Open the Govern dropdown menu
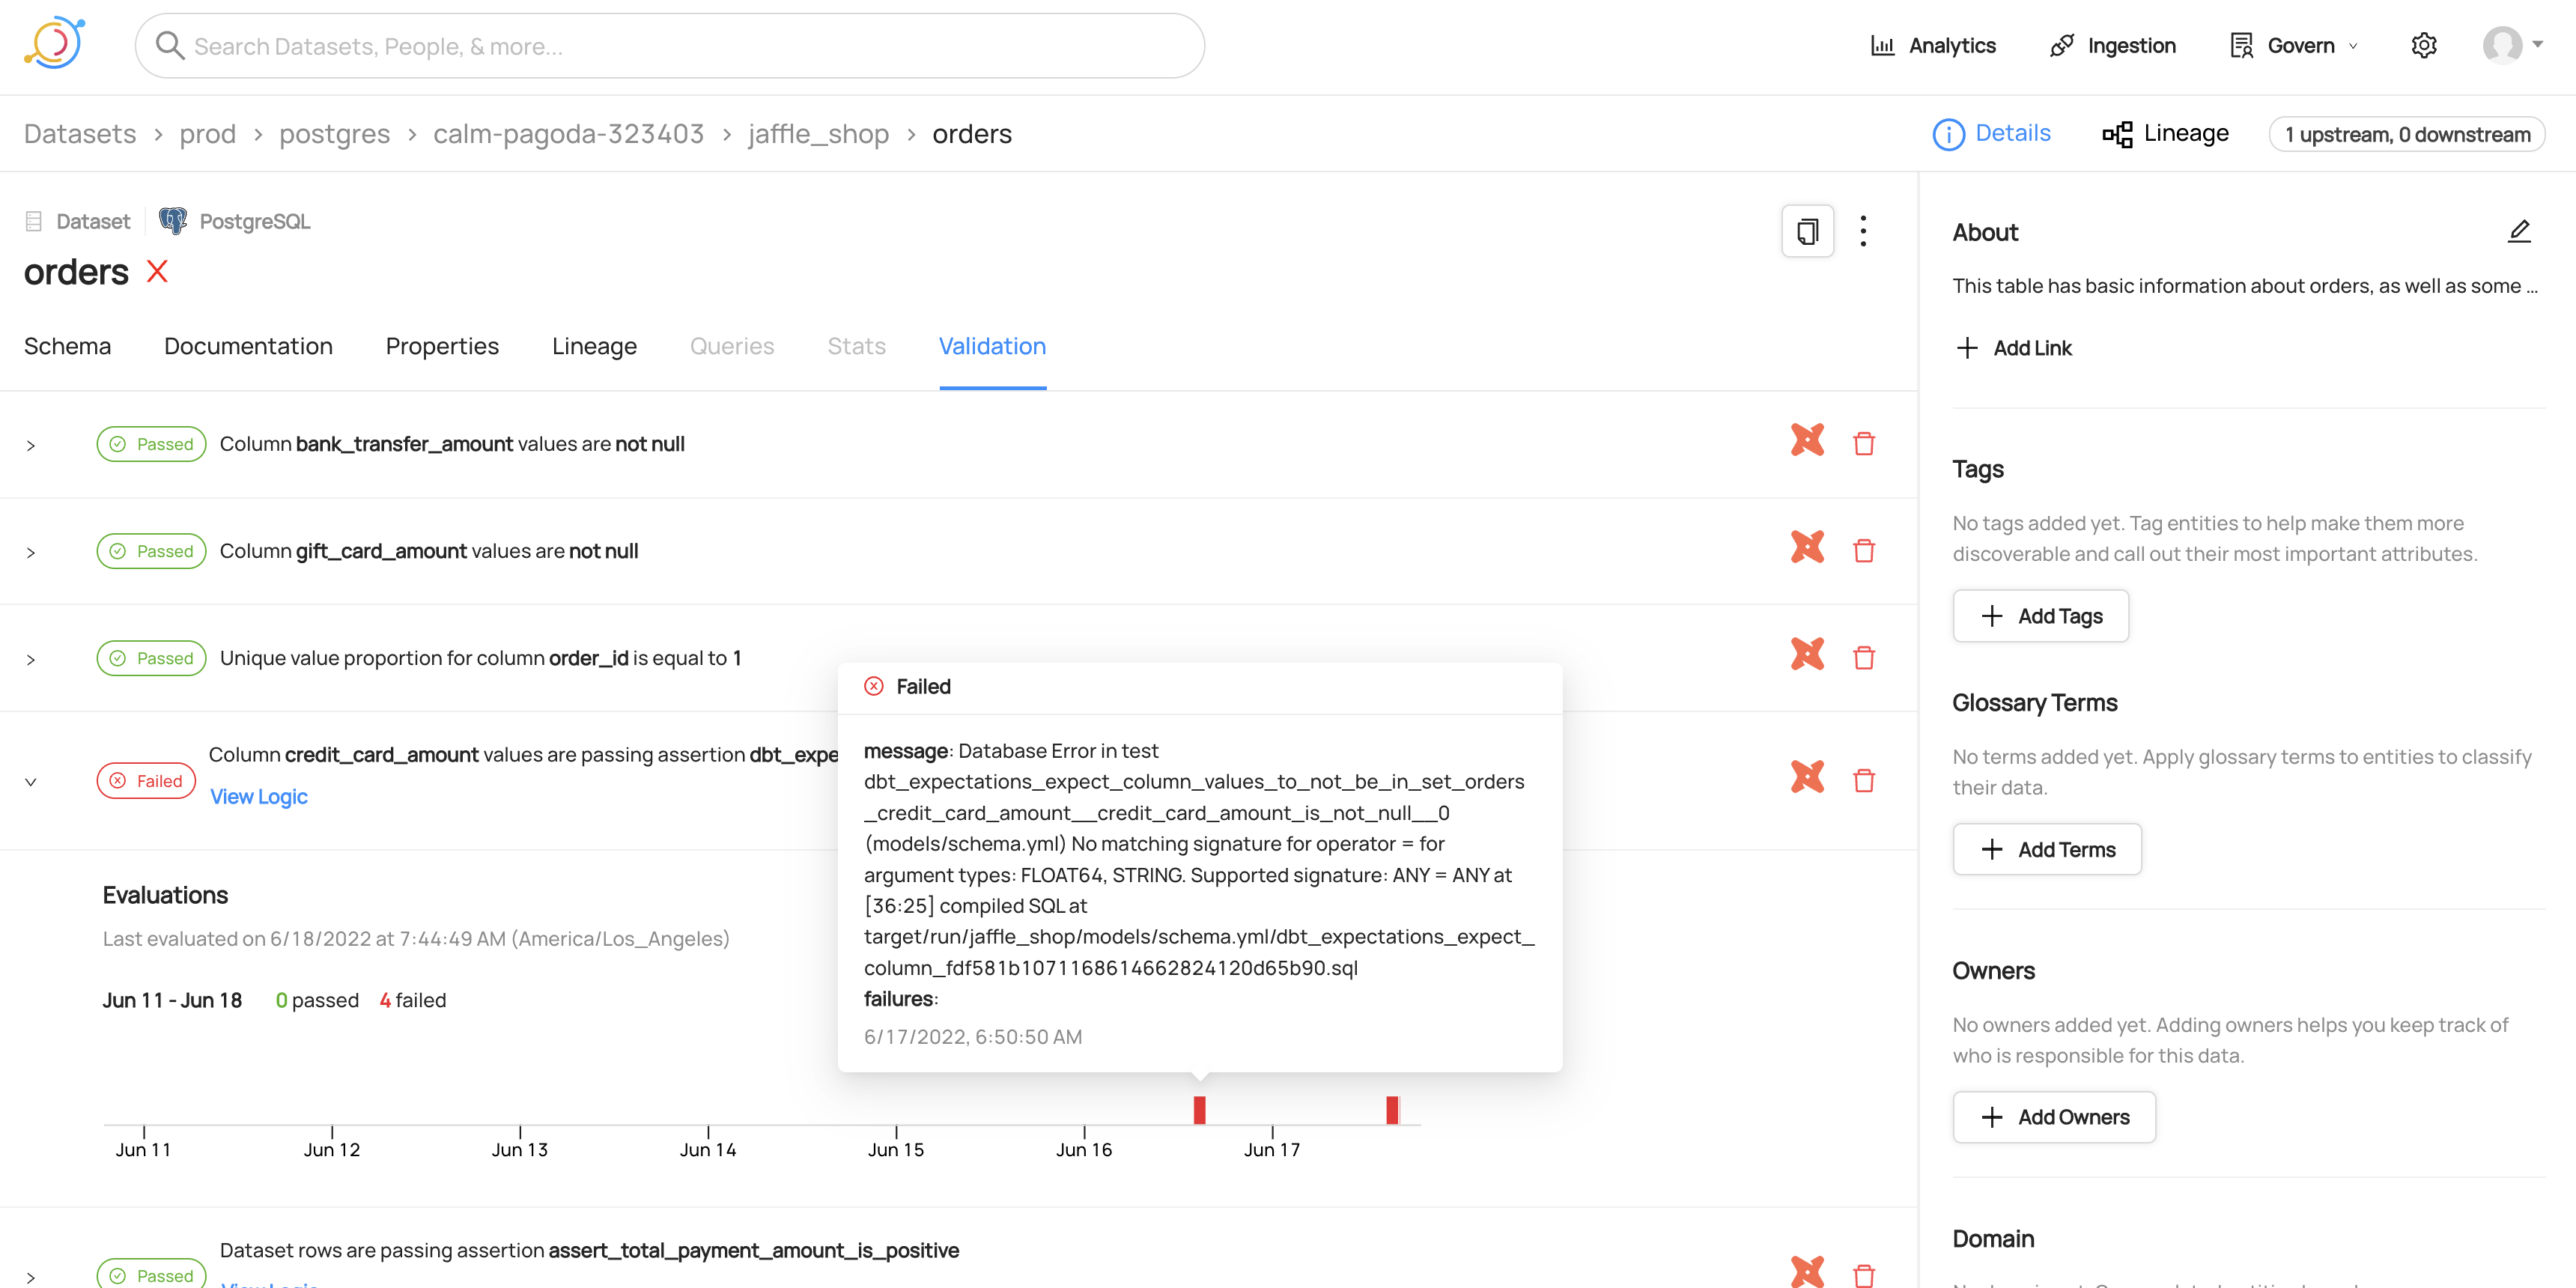This screenshot has height=1288, width=2576. (x=2298, y=46)
